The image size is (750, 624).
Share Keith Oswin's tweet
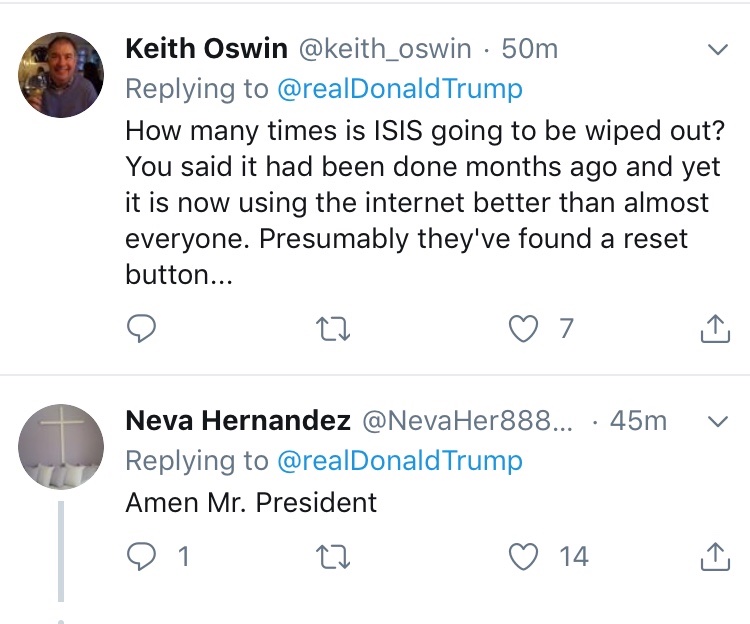[714, 329]
